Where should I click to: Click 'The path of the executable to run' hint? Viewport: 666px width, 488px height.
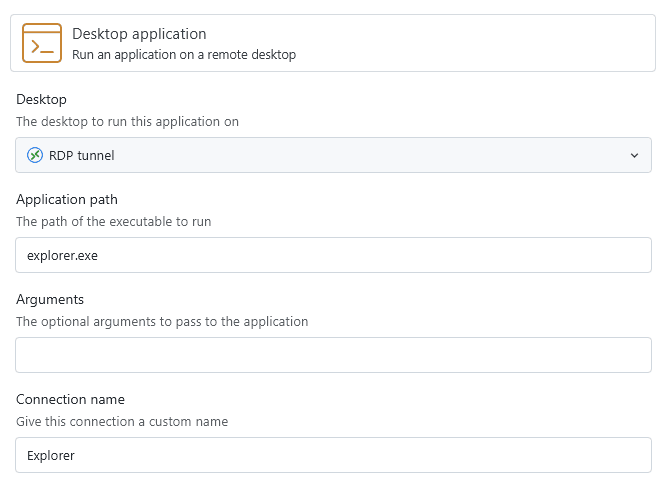pyautogui.click(x=113, y=222)
